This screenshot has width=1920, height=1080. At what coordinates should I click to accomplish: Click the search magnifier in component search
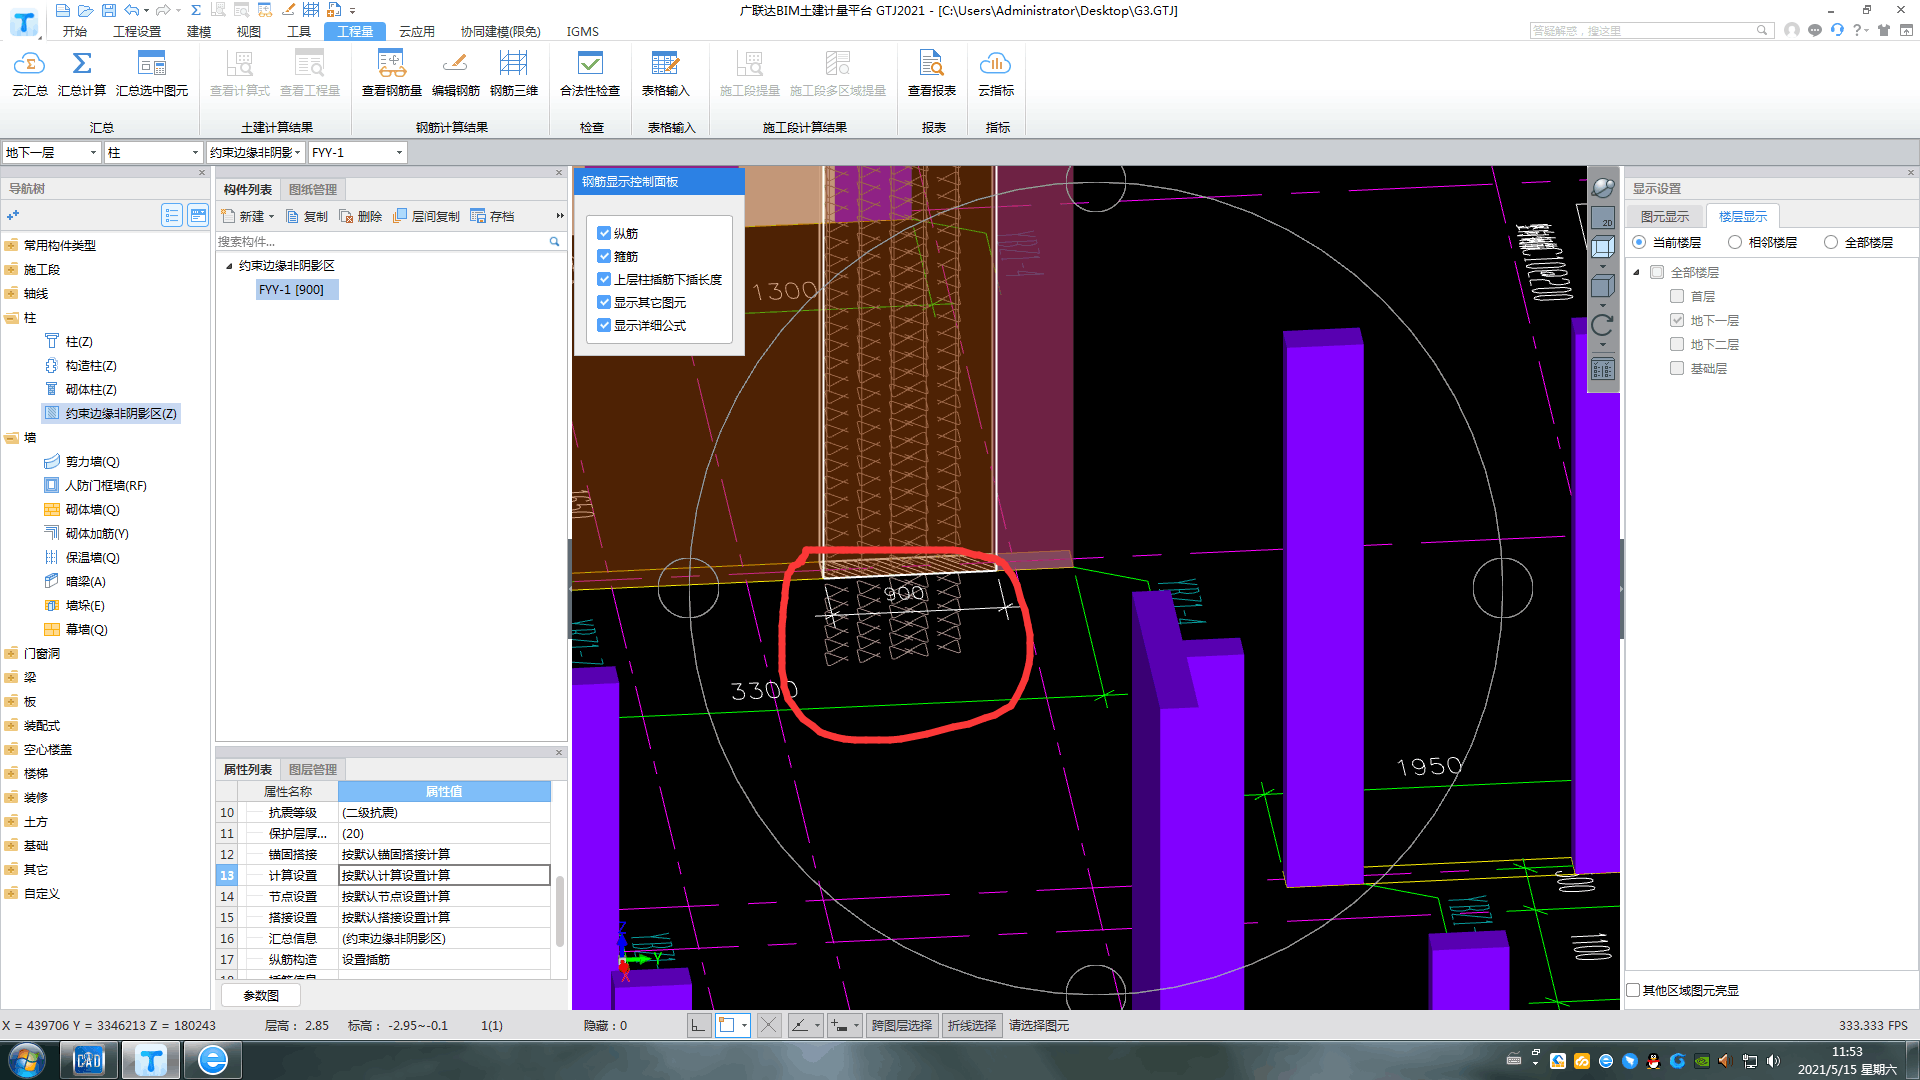[x=554, y=241]
